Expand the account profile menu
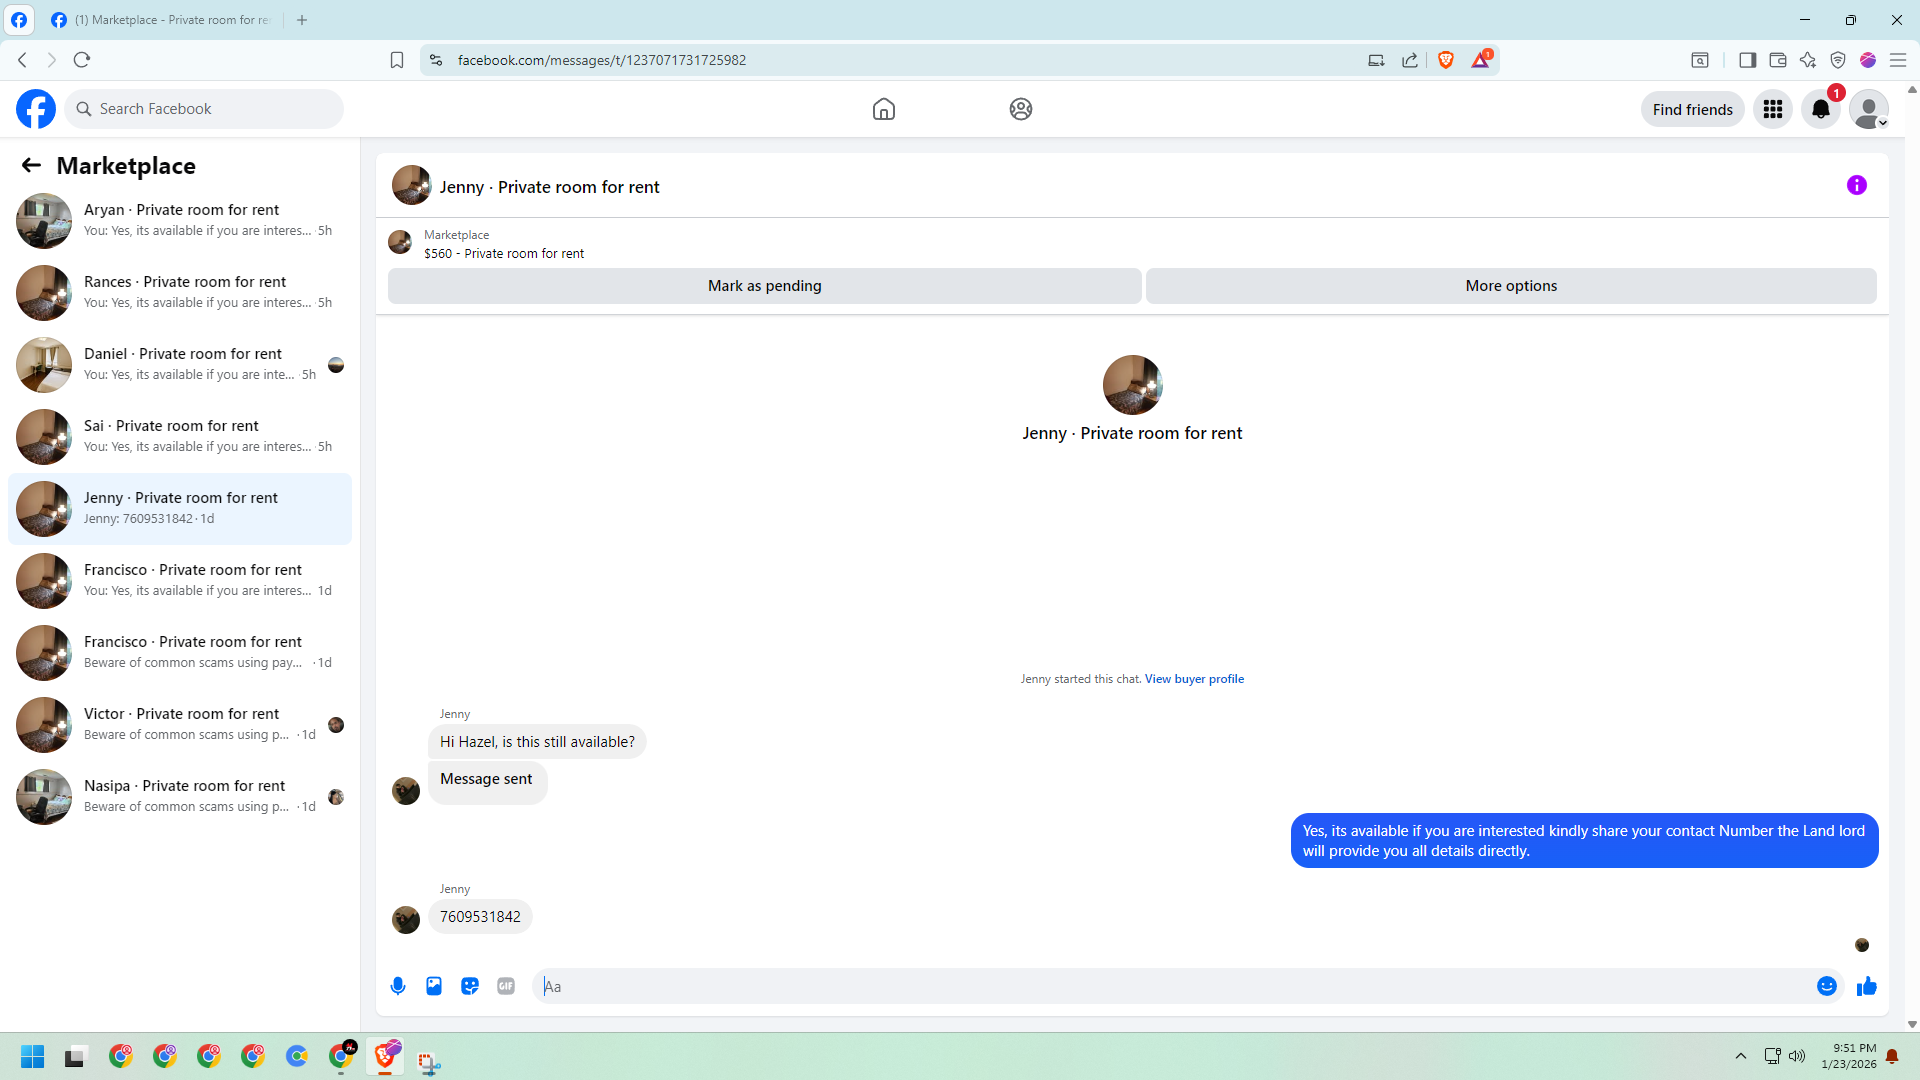 (x=1868, y=109)
